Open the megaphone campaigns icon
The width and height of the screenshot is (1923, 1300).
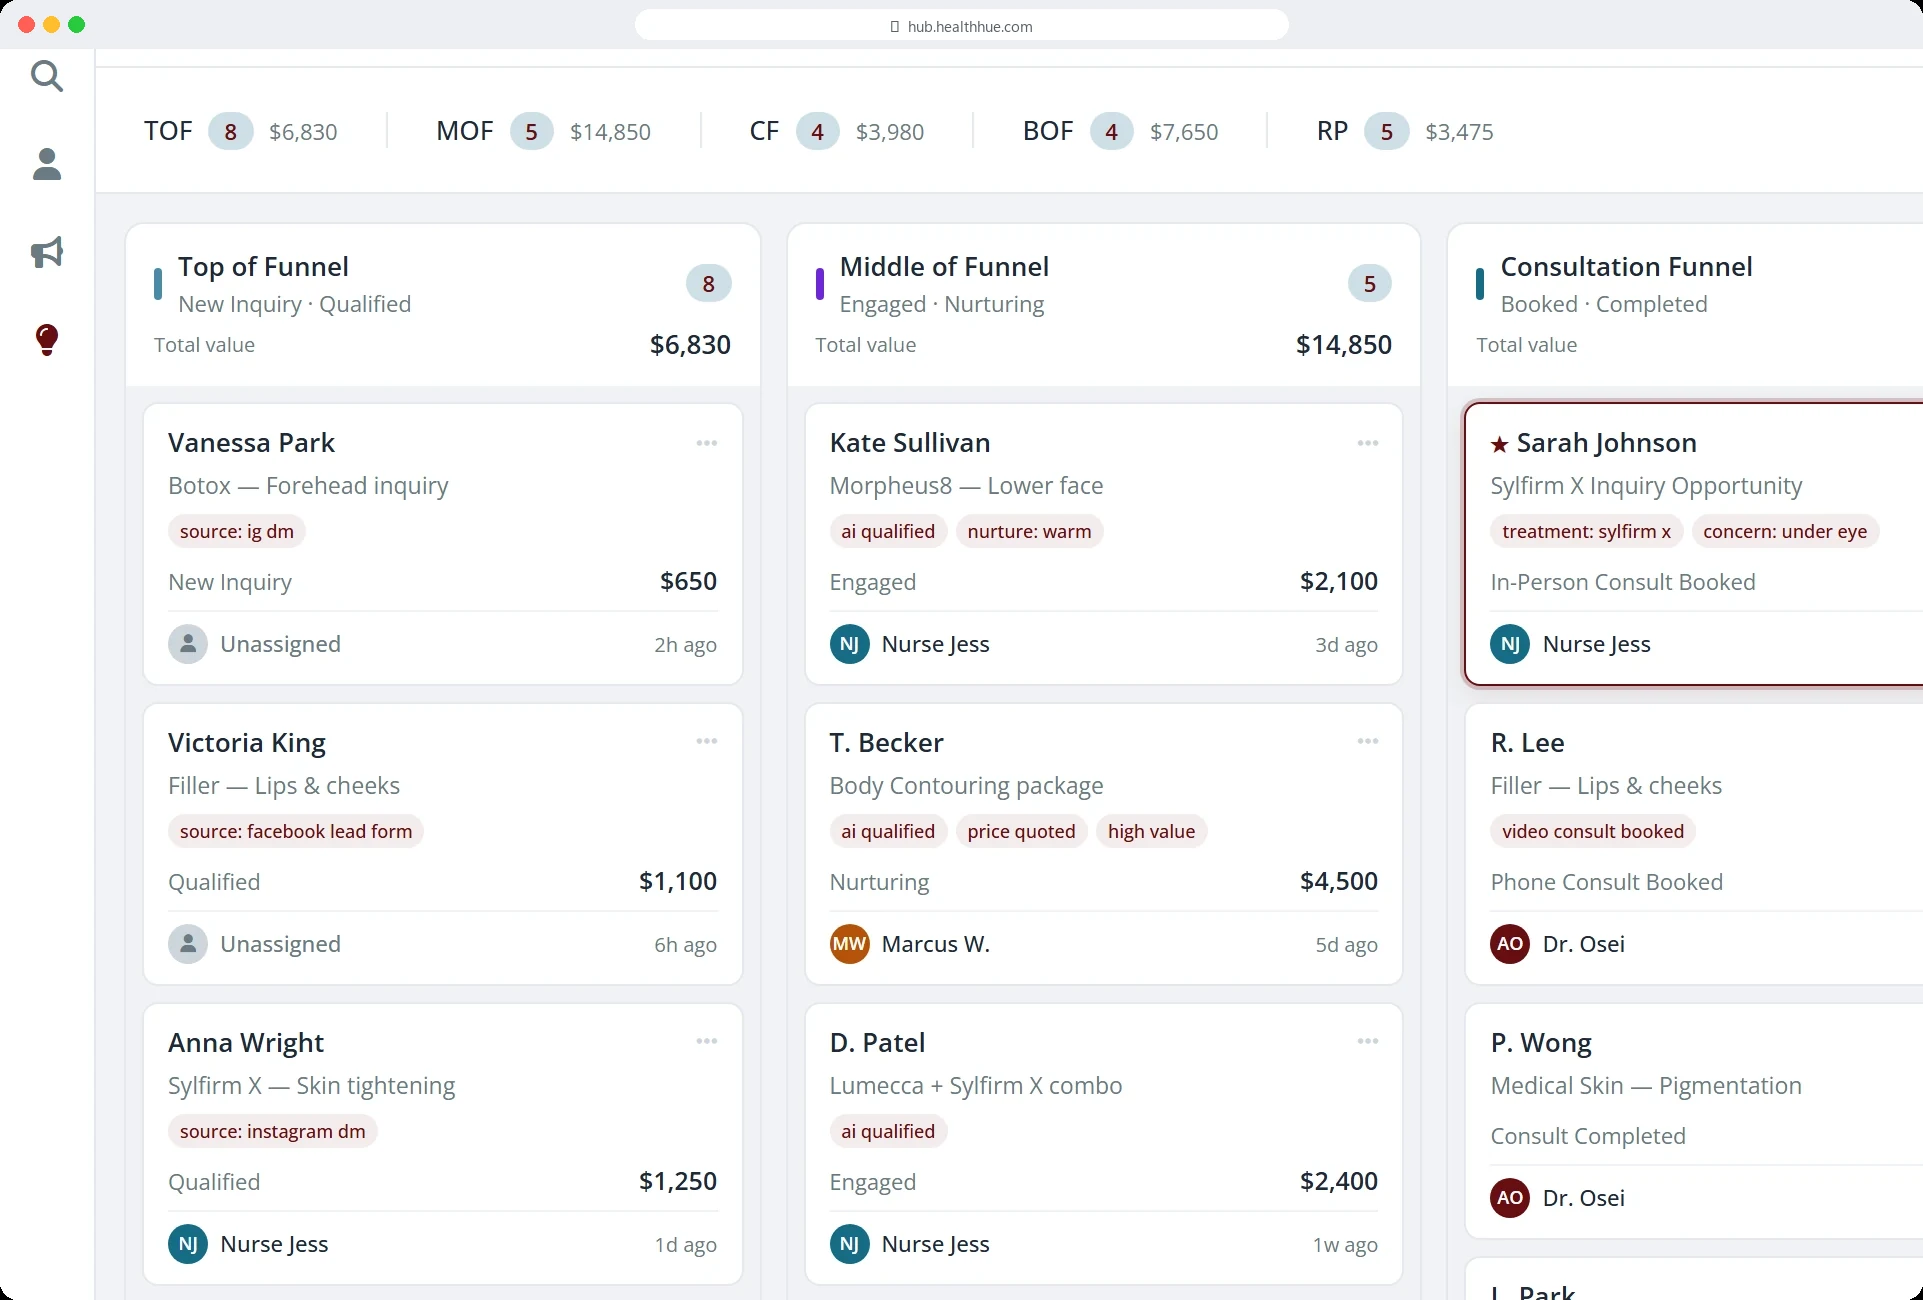click(47, 252)
